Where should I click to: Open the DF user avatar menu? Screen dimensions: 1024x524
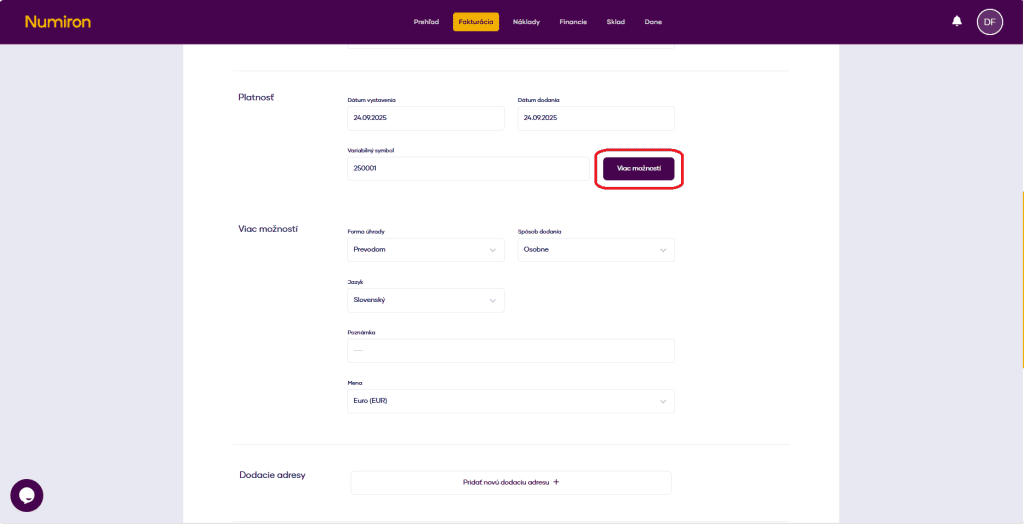pyautogui.click(x=989, y=21)
